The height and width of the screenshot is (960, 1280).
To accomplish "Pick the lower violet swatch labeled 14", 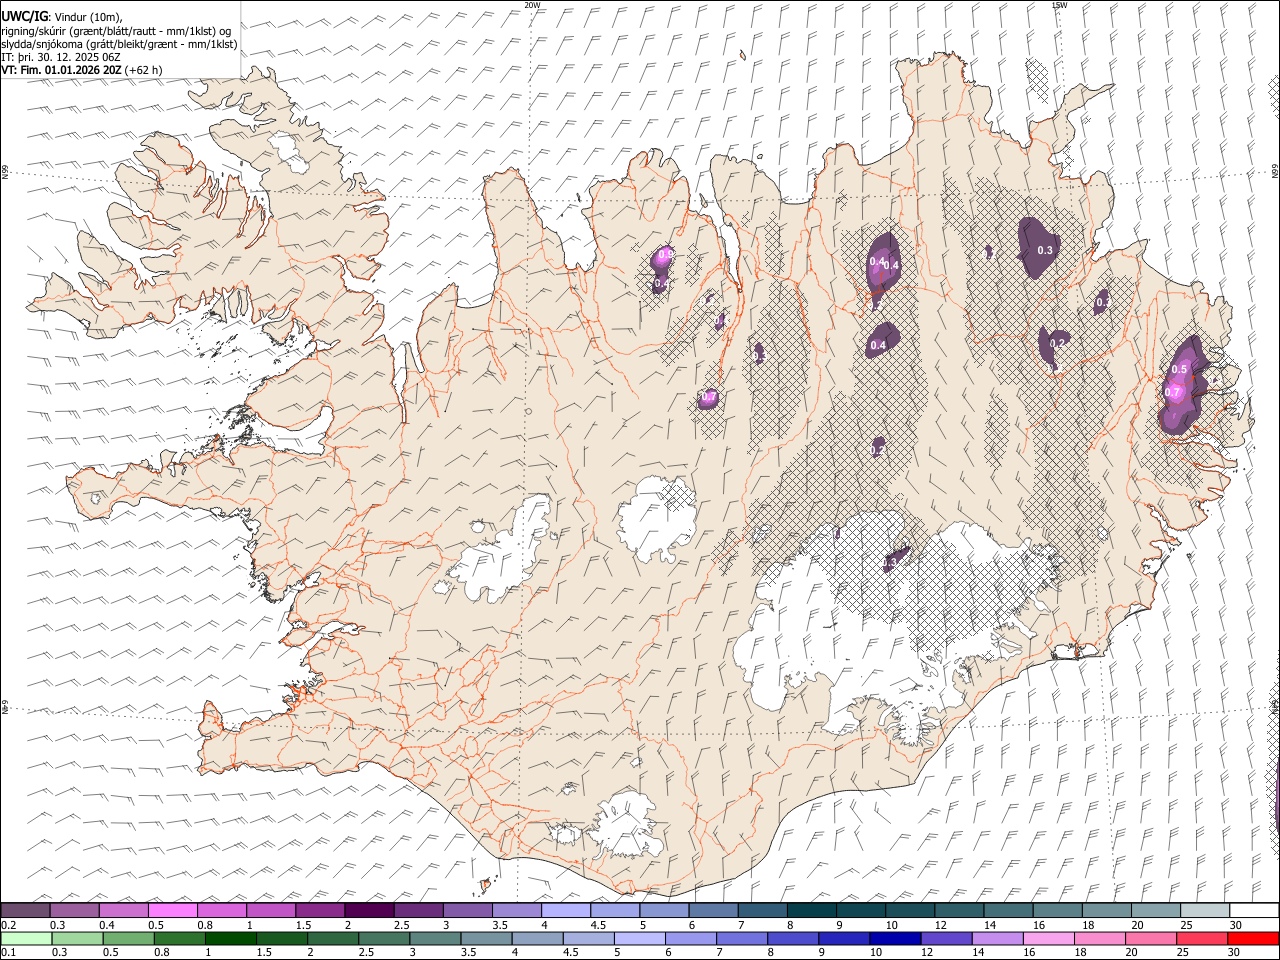I will tap(999, 938).
